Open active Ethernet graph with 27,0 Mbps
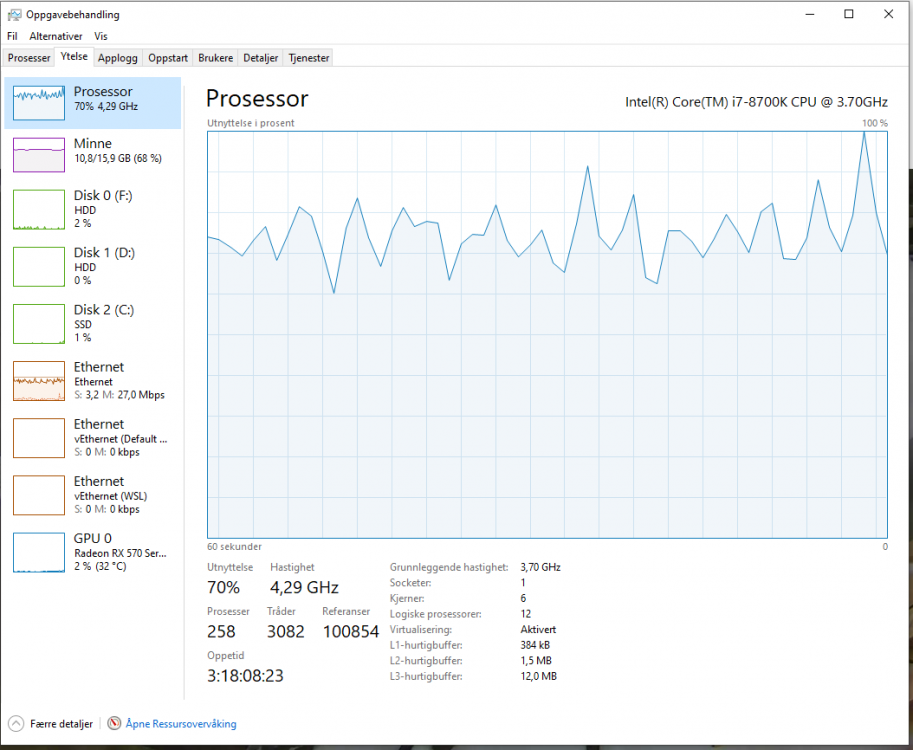The width and height of the screenshot is (913, 750). click(x=39, y=381)
